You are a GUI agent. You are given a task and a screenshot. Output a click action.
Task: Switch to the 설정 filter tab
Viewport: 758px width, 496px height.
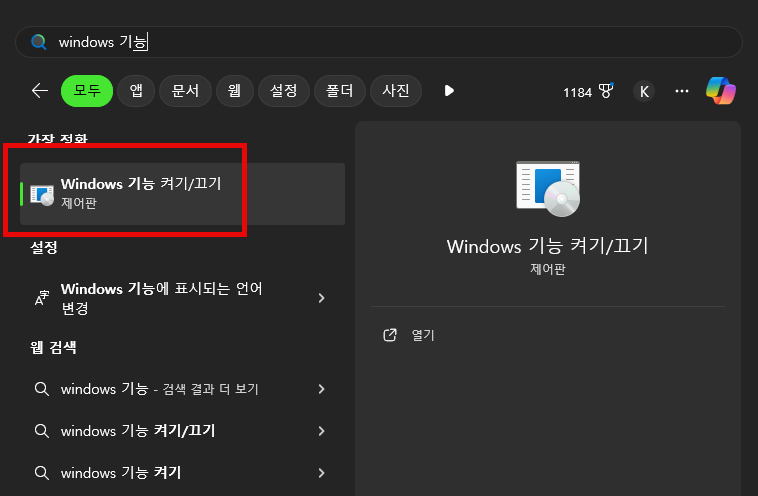[284, 90]
